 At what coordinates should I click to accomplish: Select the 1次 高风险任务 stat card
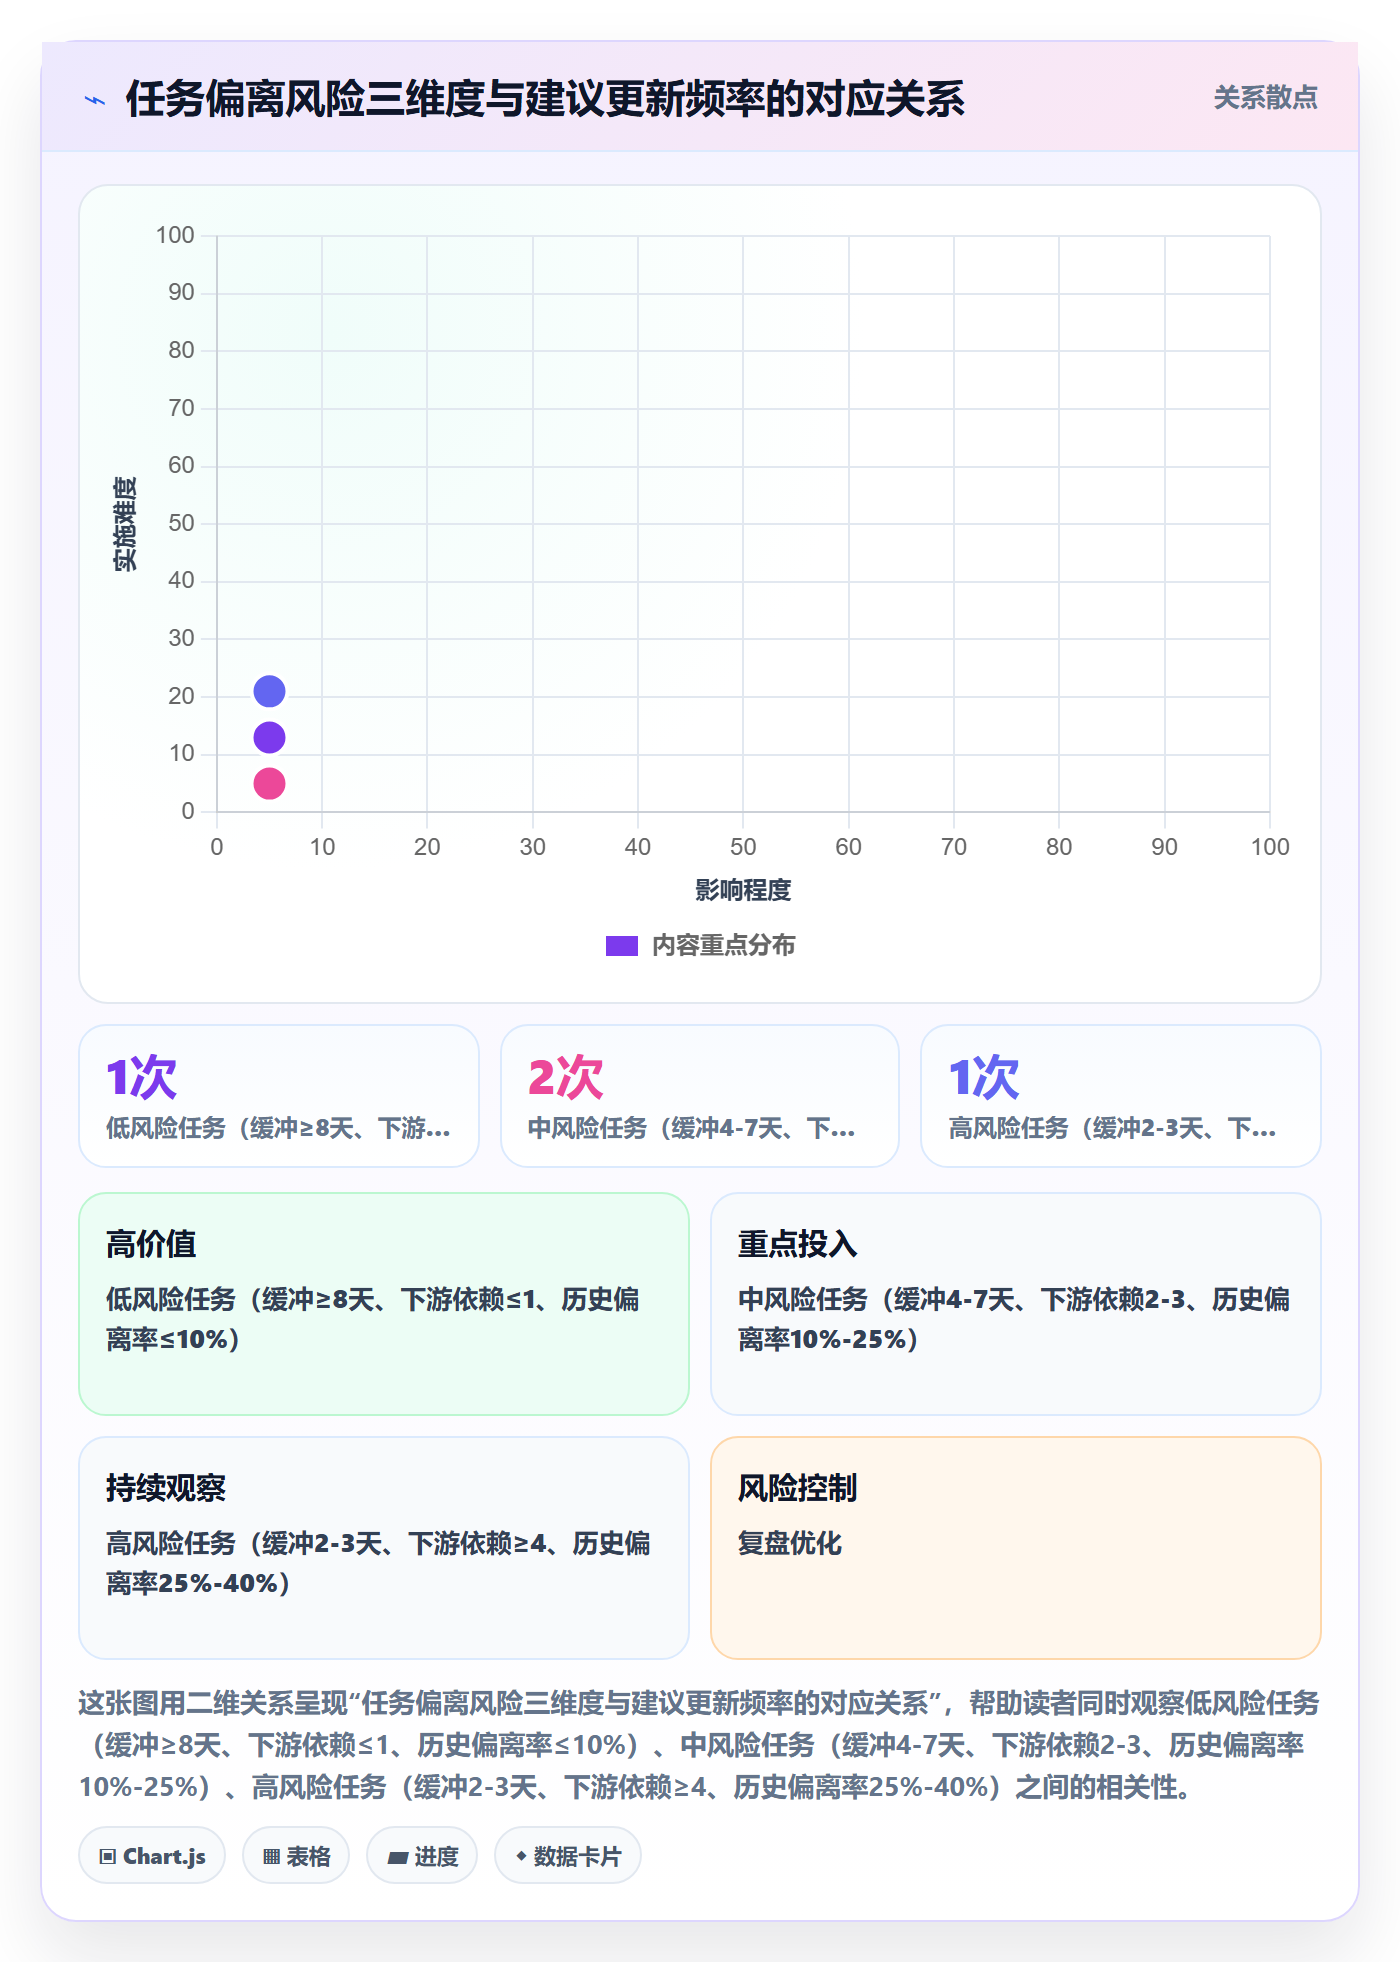tap(1121, 1096)
